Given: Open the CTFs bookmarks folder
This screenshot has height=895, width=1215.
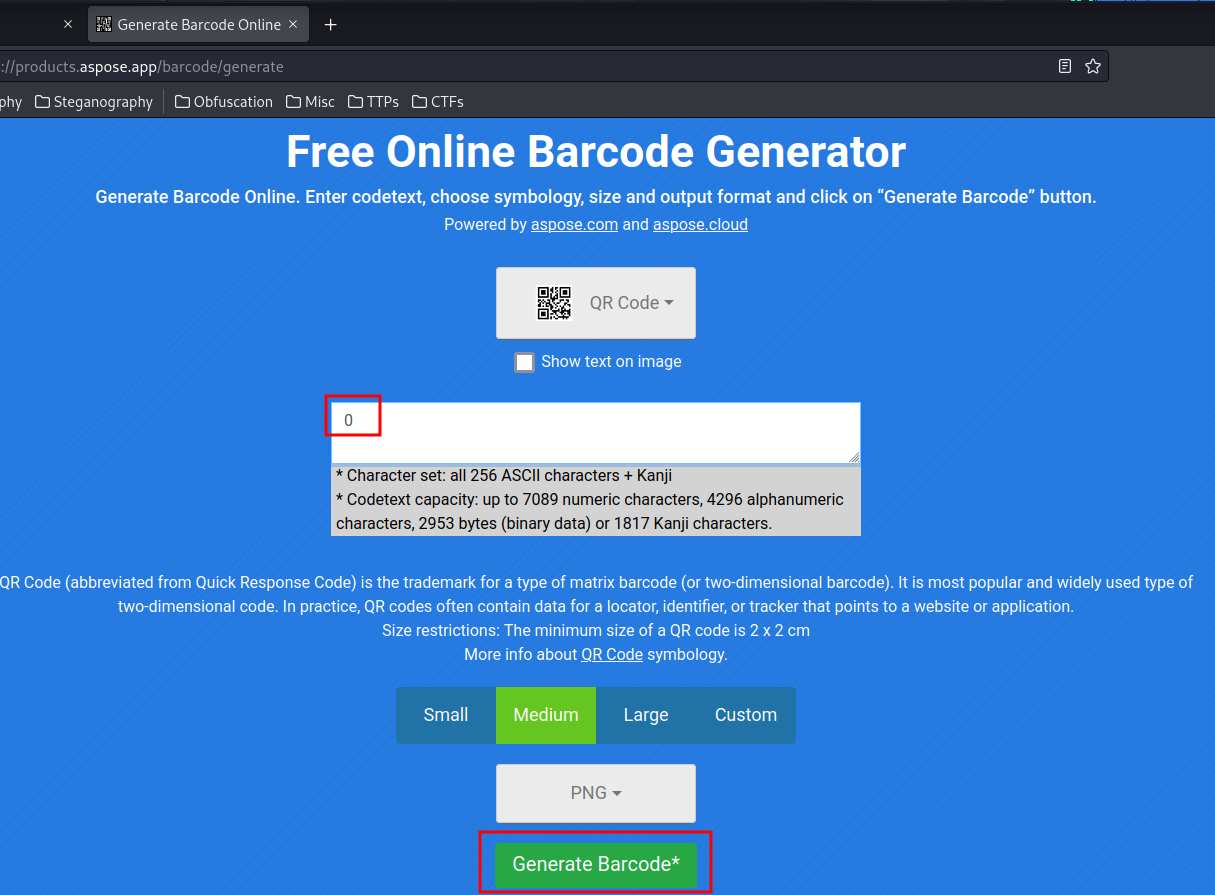Looking at the screenshot, I should 437,102.
